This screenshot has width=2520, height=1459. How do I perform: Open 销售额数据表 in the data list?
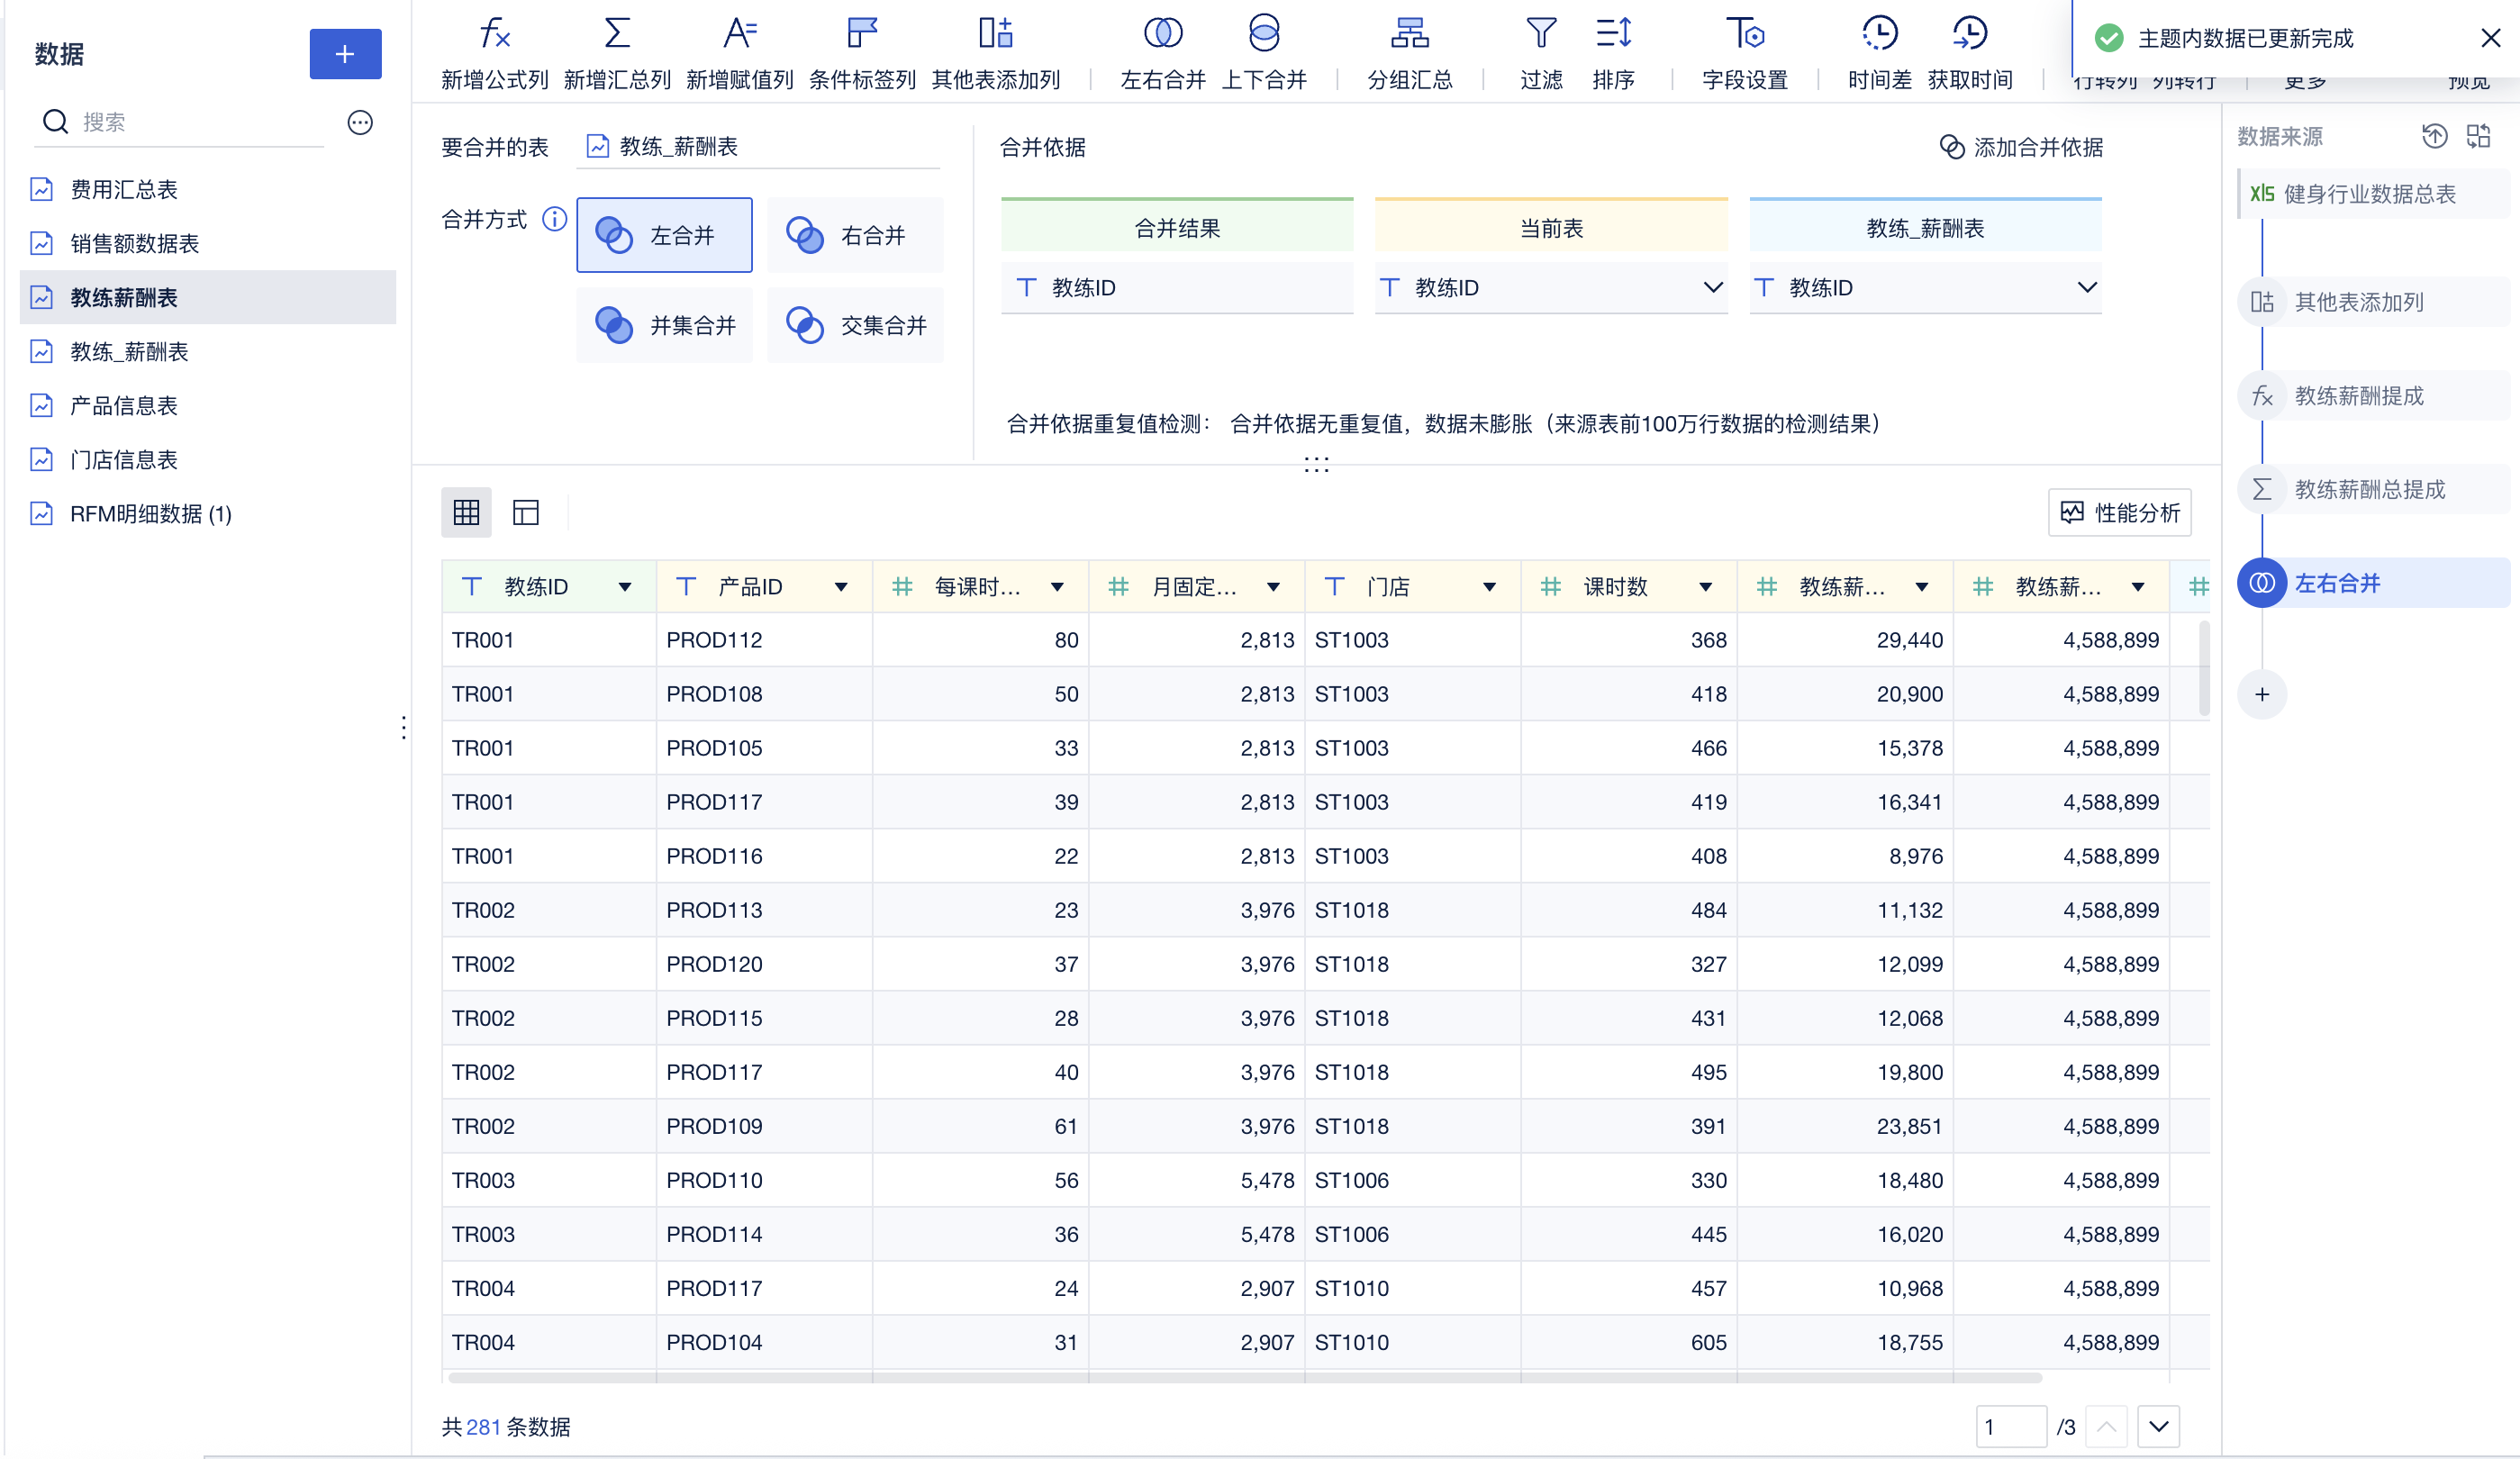(x=134, y=244)
